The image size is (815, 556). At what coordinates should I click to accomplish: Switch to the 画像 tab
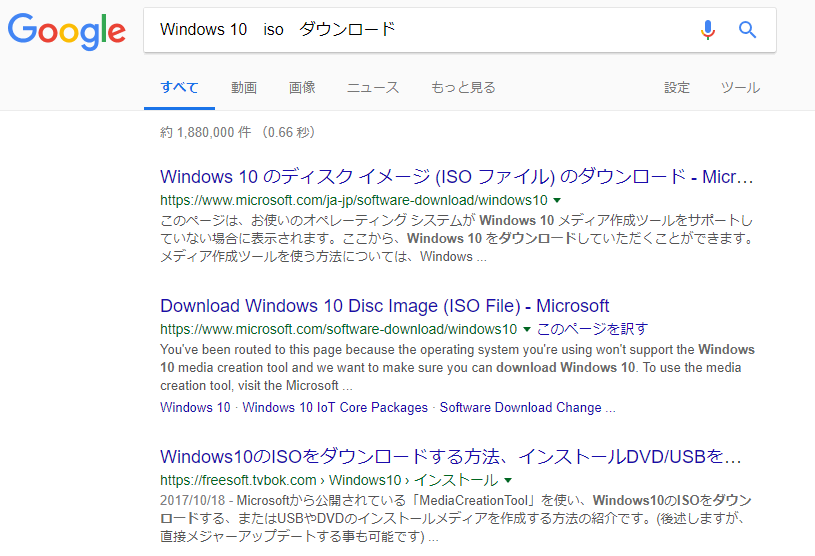[x=302, y=87]
